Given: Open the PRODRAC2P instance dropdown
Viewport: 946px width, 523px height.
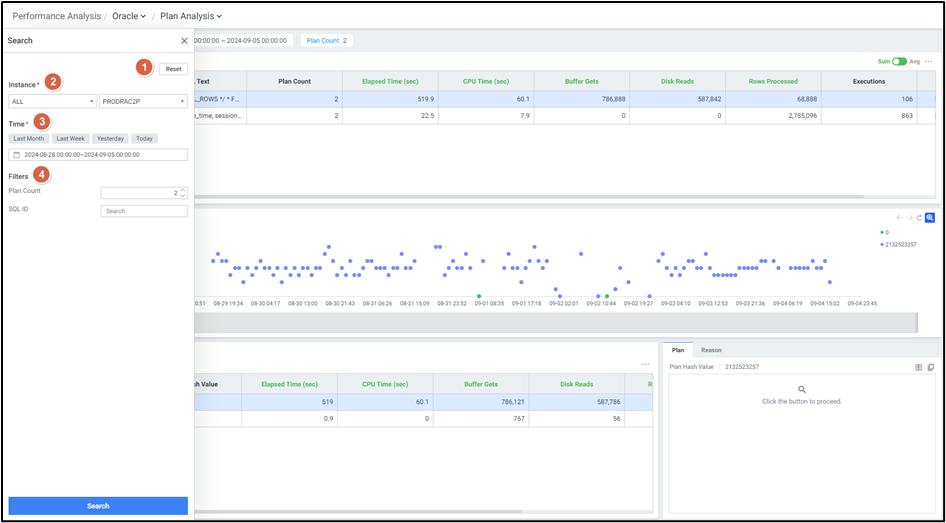Looking at the screenshot, I should click(143, 101).
